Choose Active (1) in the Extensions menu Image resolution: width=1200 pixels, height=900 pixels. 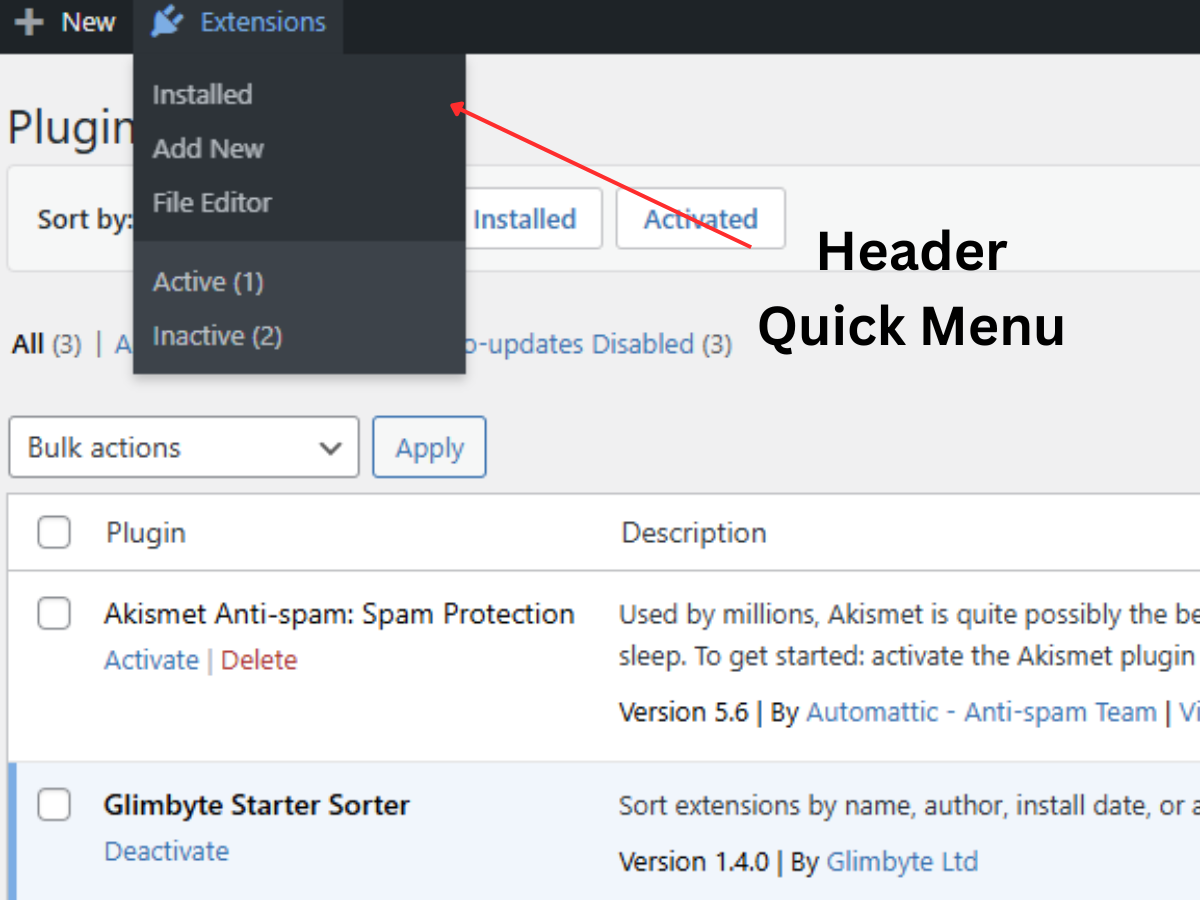[x=207, y=281]
